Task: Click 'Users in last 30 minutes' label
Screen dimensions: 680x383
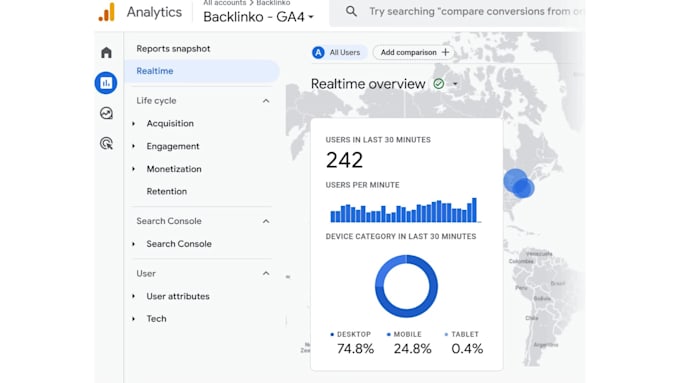Action: [378, 140]
